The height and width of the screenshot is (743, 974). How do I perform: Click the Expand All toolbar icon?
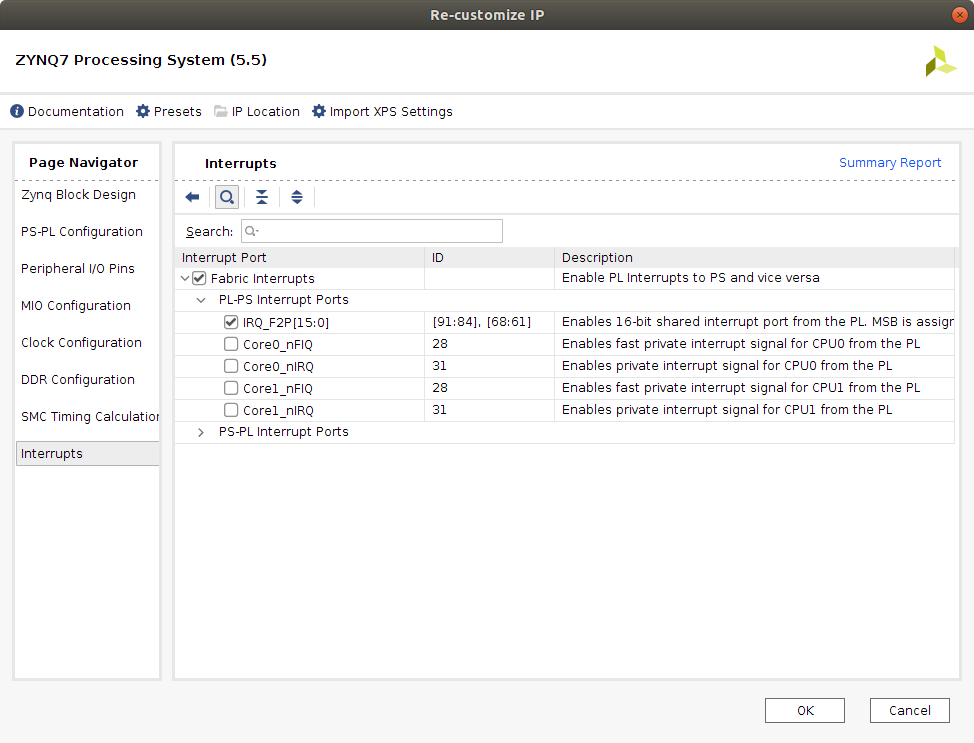pos(297,198)
